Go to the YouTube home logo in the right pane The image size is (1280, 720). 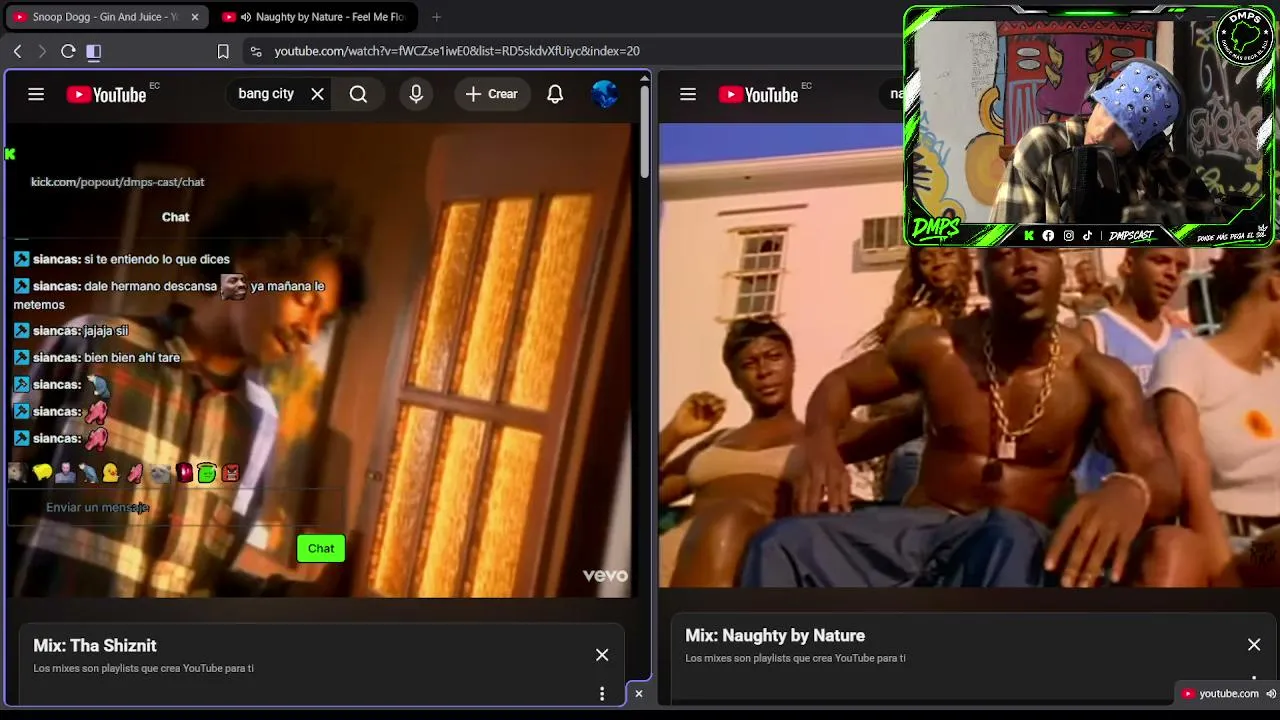point(759,94)
